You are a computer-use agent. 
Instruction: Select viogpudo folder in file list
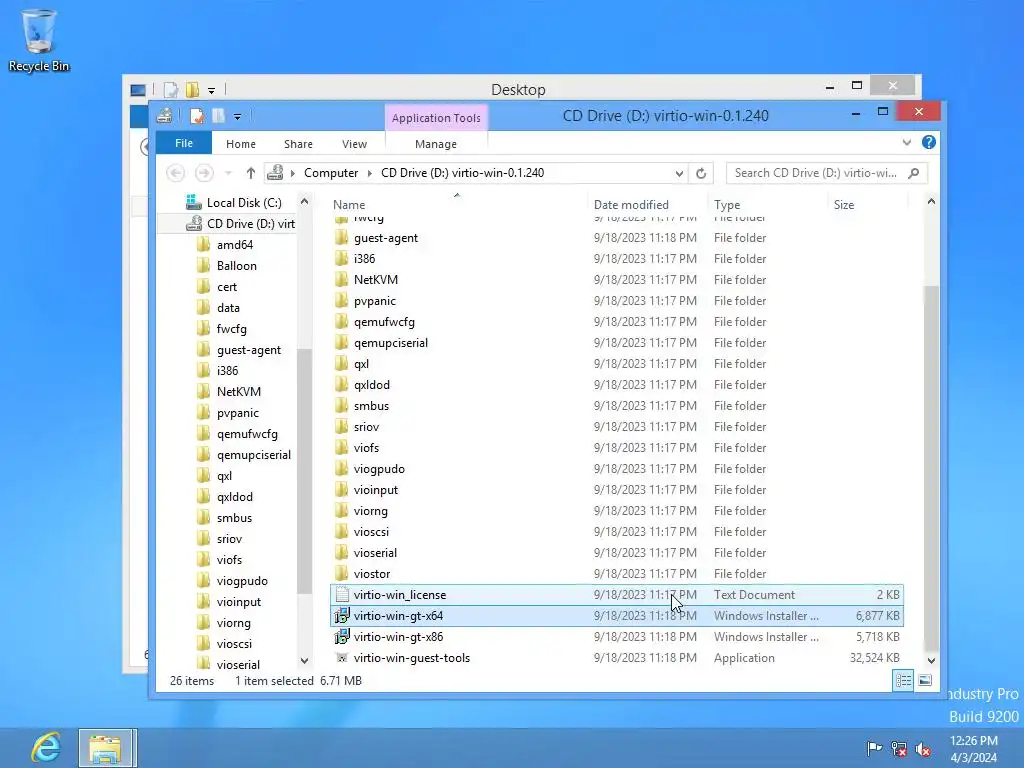(x=379, y=469)
